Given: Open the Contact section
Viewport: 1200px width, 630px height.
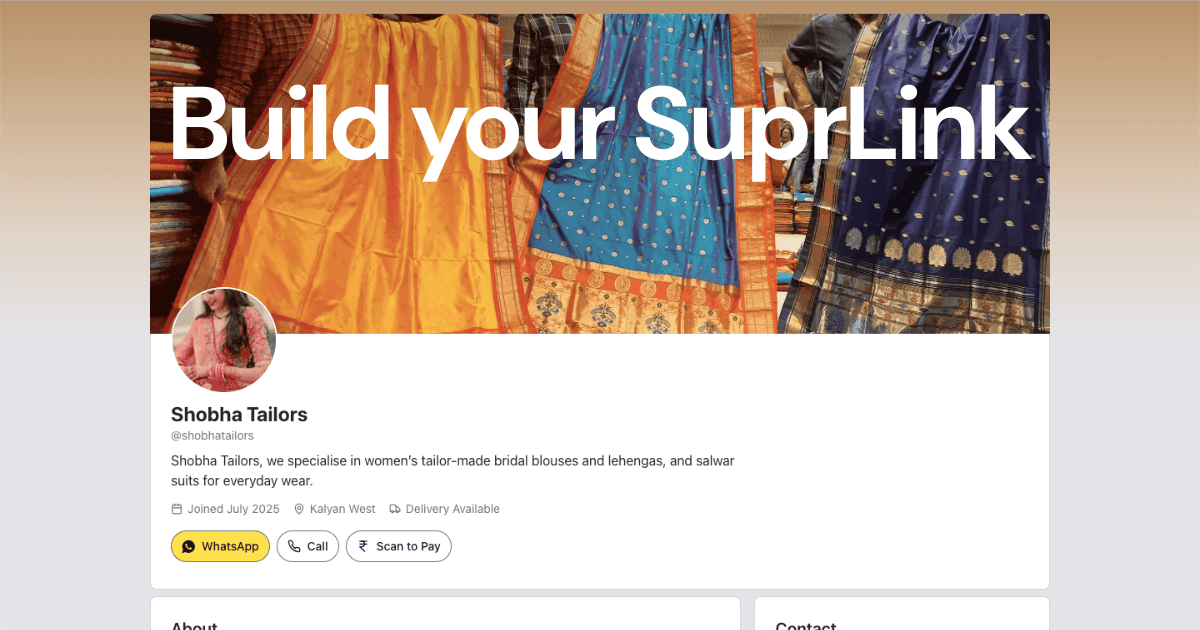Looking at the screenshot, I should click(x=806, y=624).
